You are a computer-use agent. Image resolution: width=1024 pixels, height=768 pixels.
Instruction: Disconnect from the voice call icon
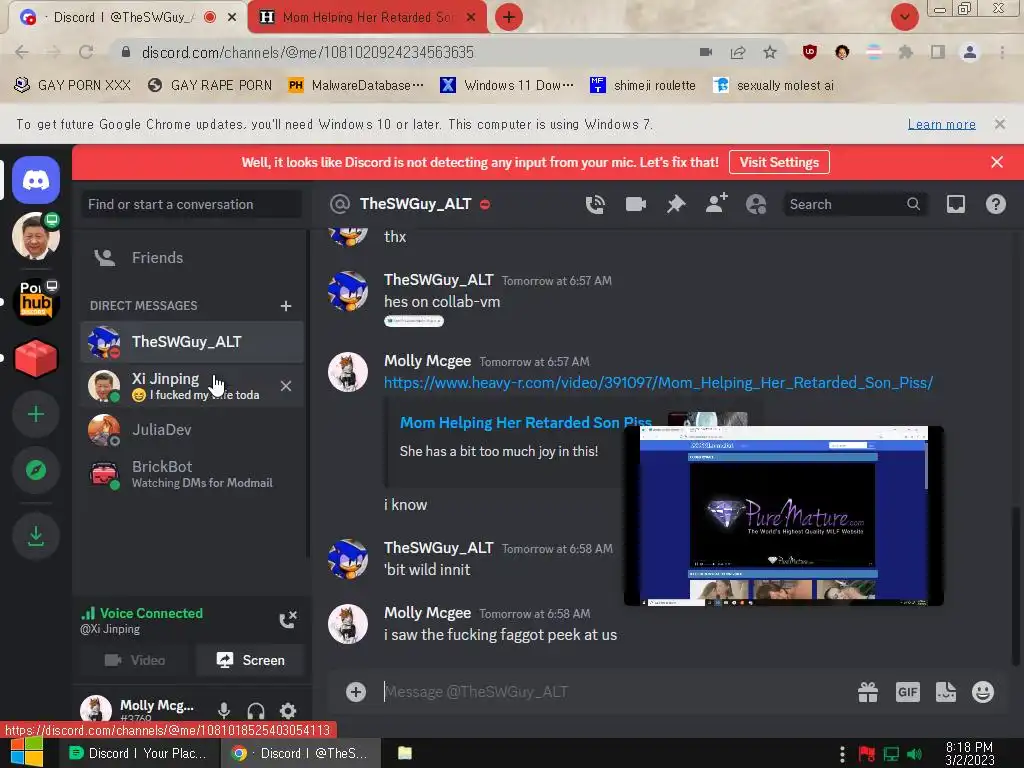pyautogui.click(x=288, y=620)
